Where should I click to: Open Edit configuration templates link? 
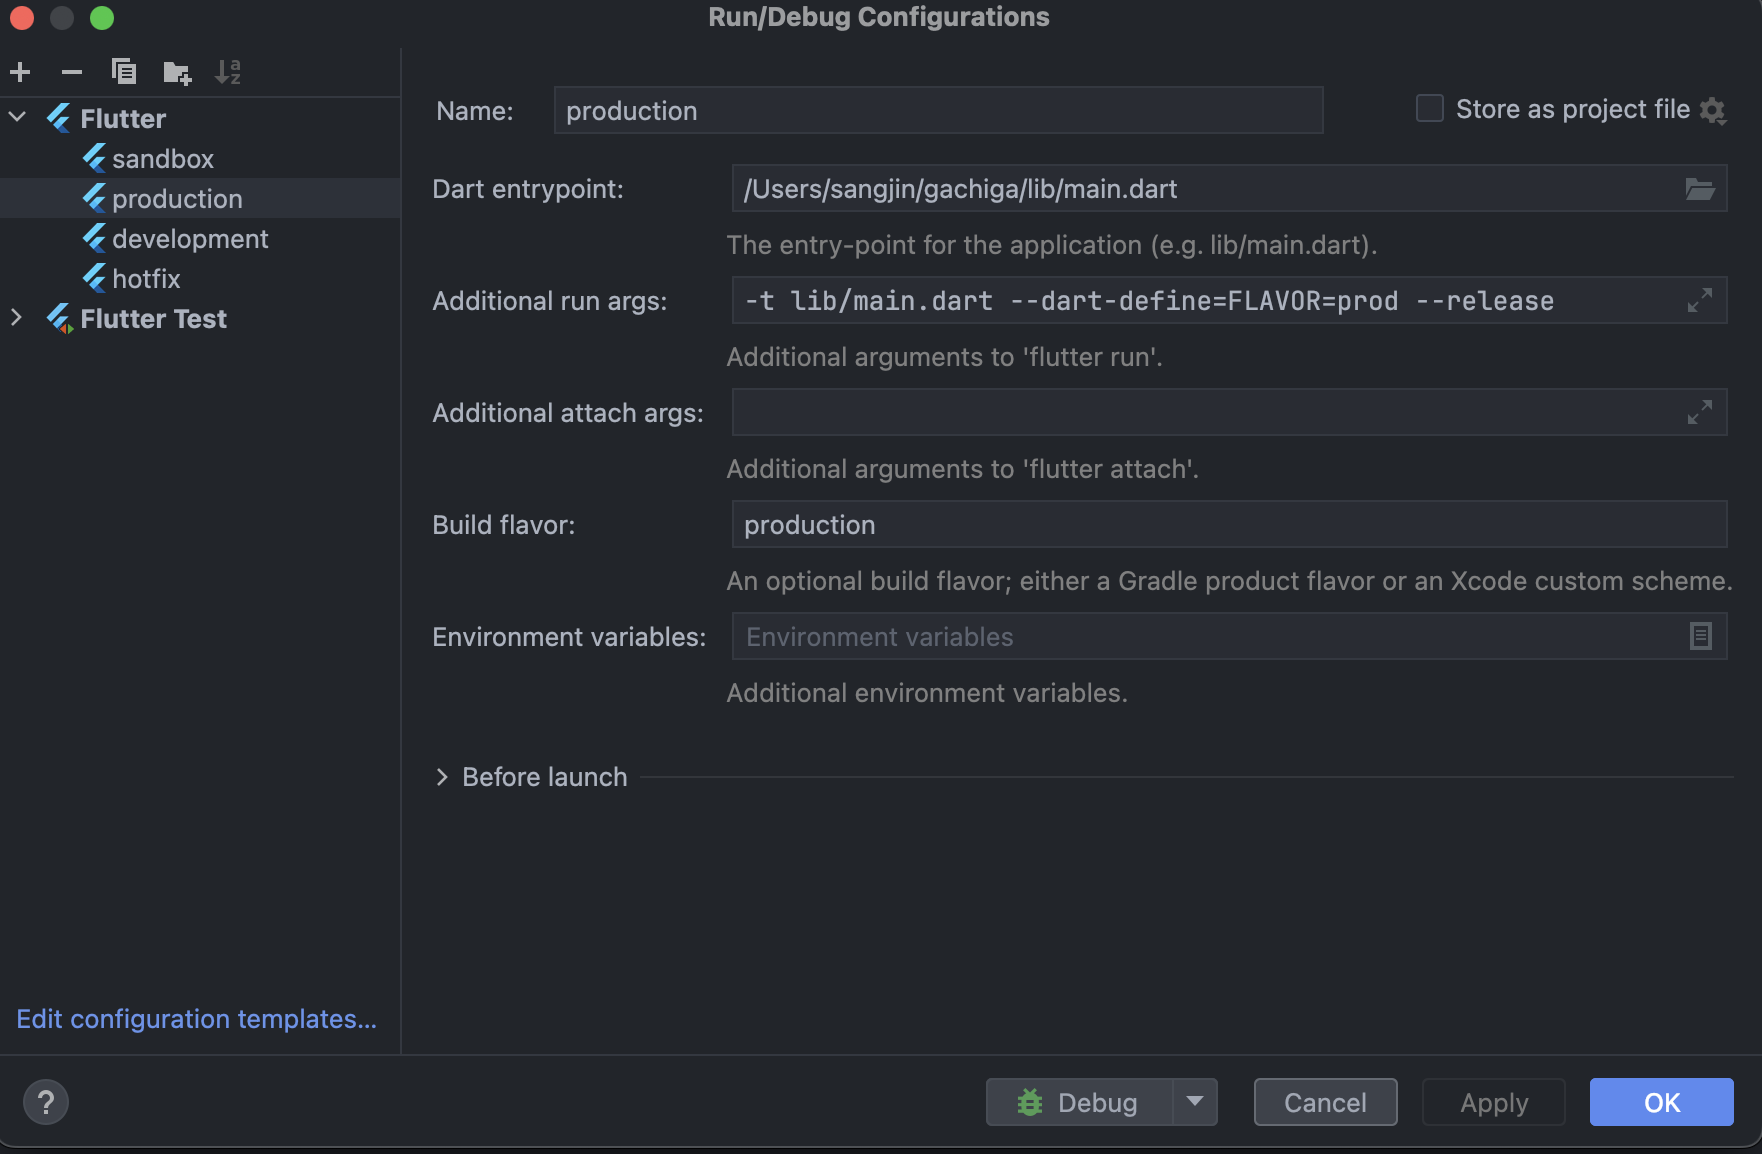197,1019
